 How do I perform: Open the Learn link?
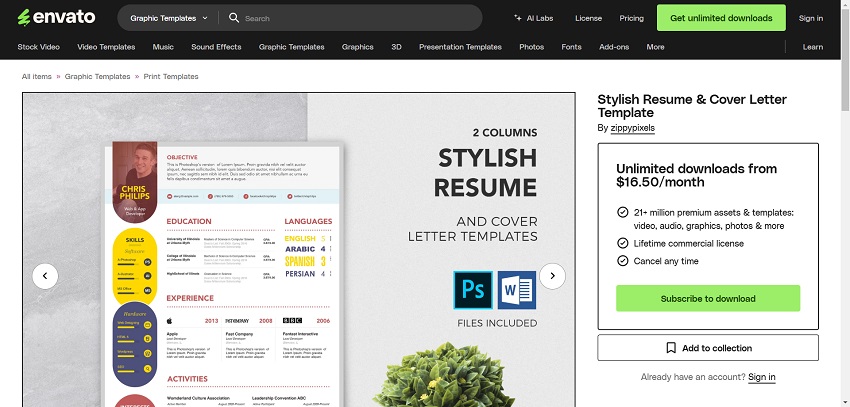[813, 47]
